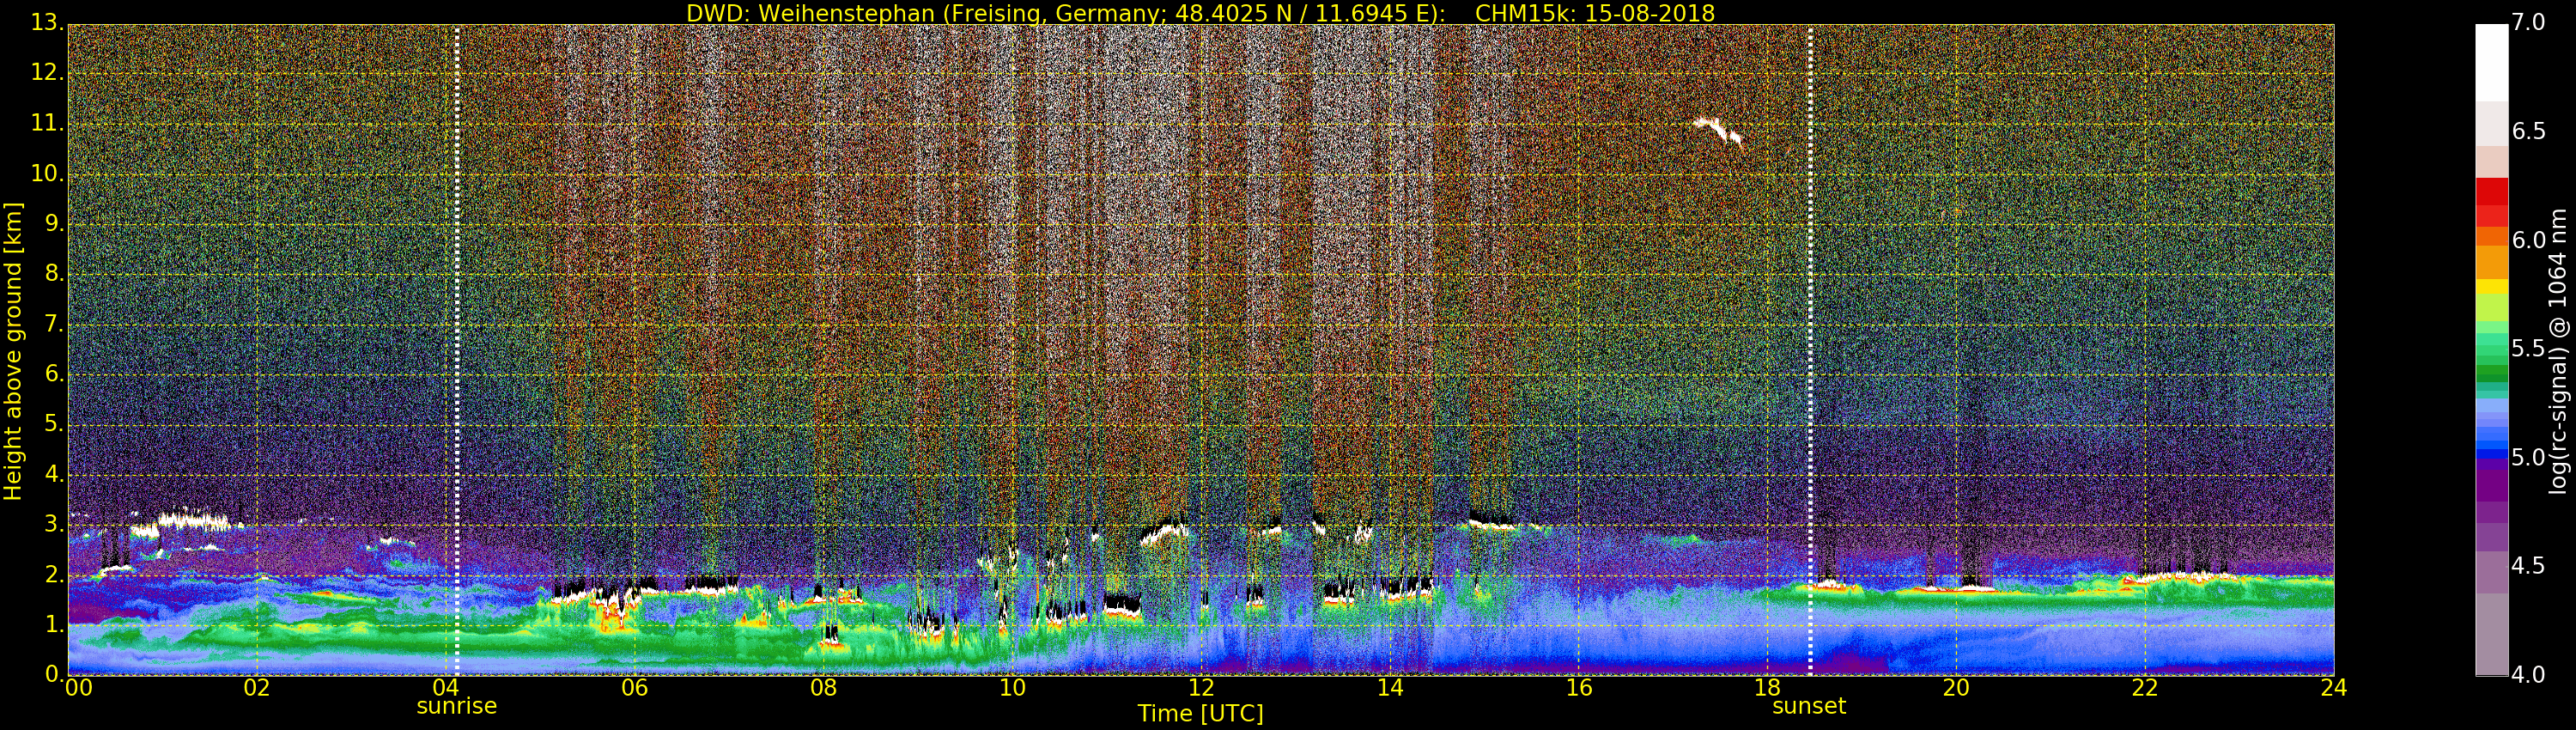Click the 13 tick on the height axis
The width and height of the screenshot is (2576, 730).
tap(47, 22)
